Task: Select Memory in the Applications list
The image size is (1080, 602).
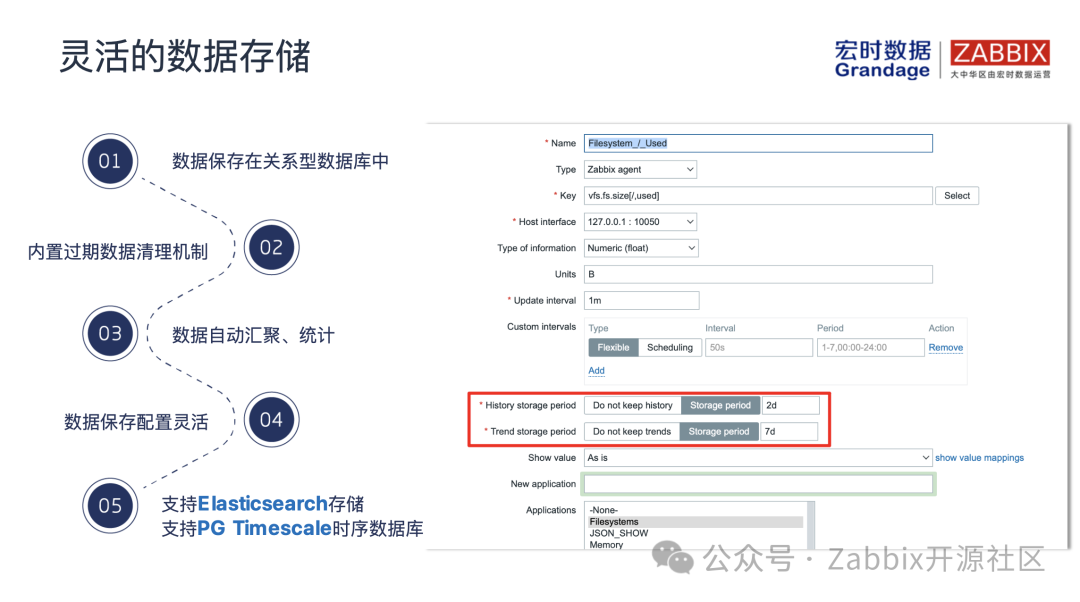Action: (696, 544)
